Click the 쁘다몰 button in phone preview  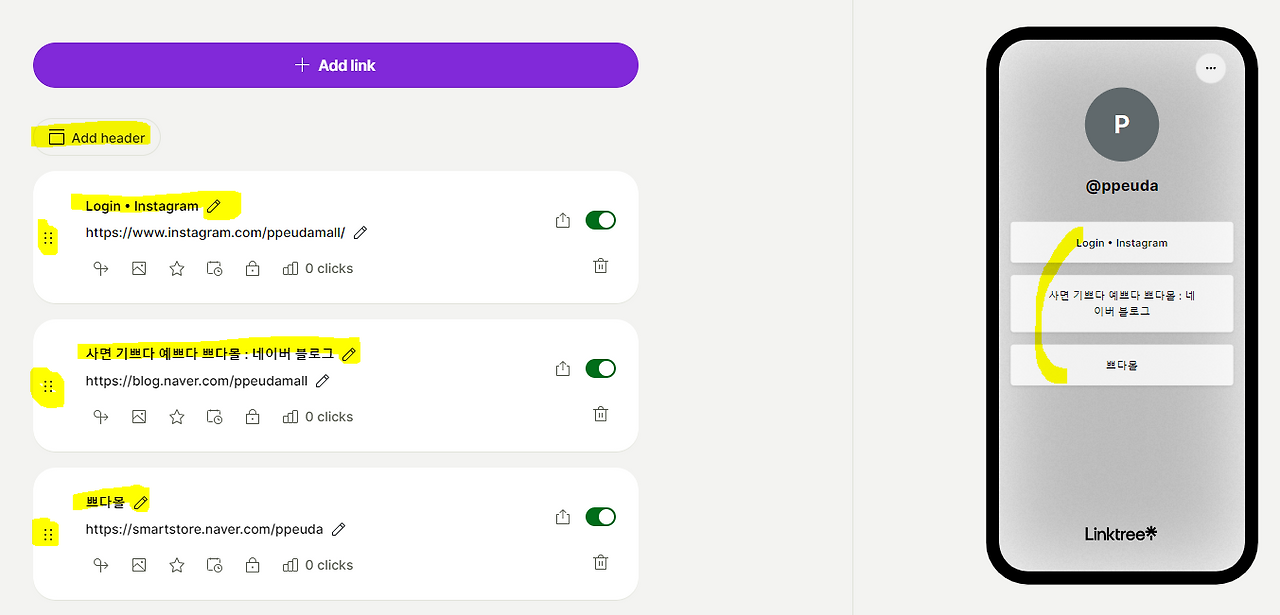[1121, 365]
